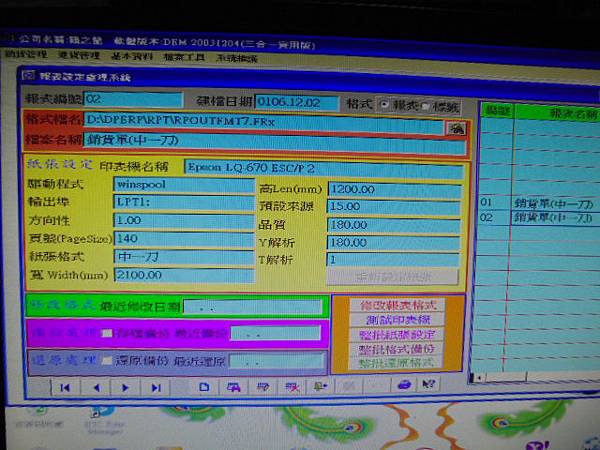Select report list row 01 銷貨單(中一刀)
600x450 pixels.
point(540,203)
